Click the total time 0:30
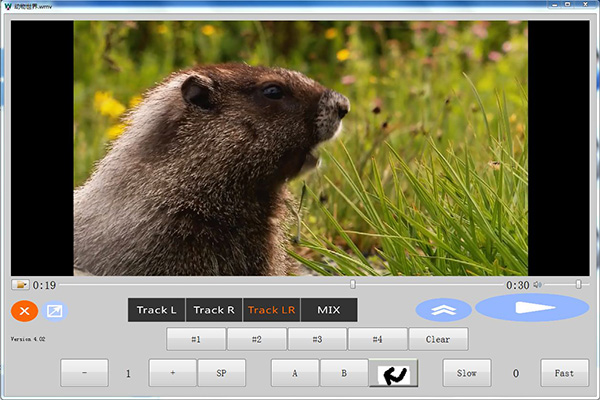This screenshot has height=400, width=600. 518,285
